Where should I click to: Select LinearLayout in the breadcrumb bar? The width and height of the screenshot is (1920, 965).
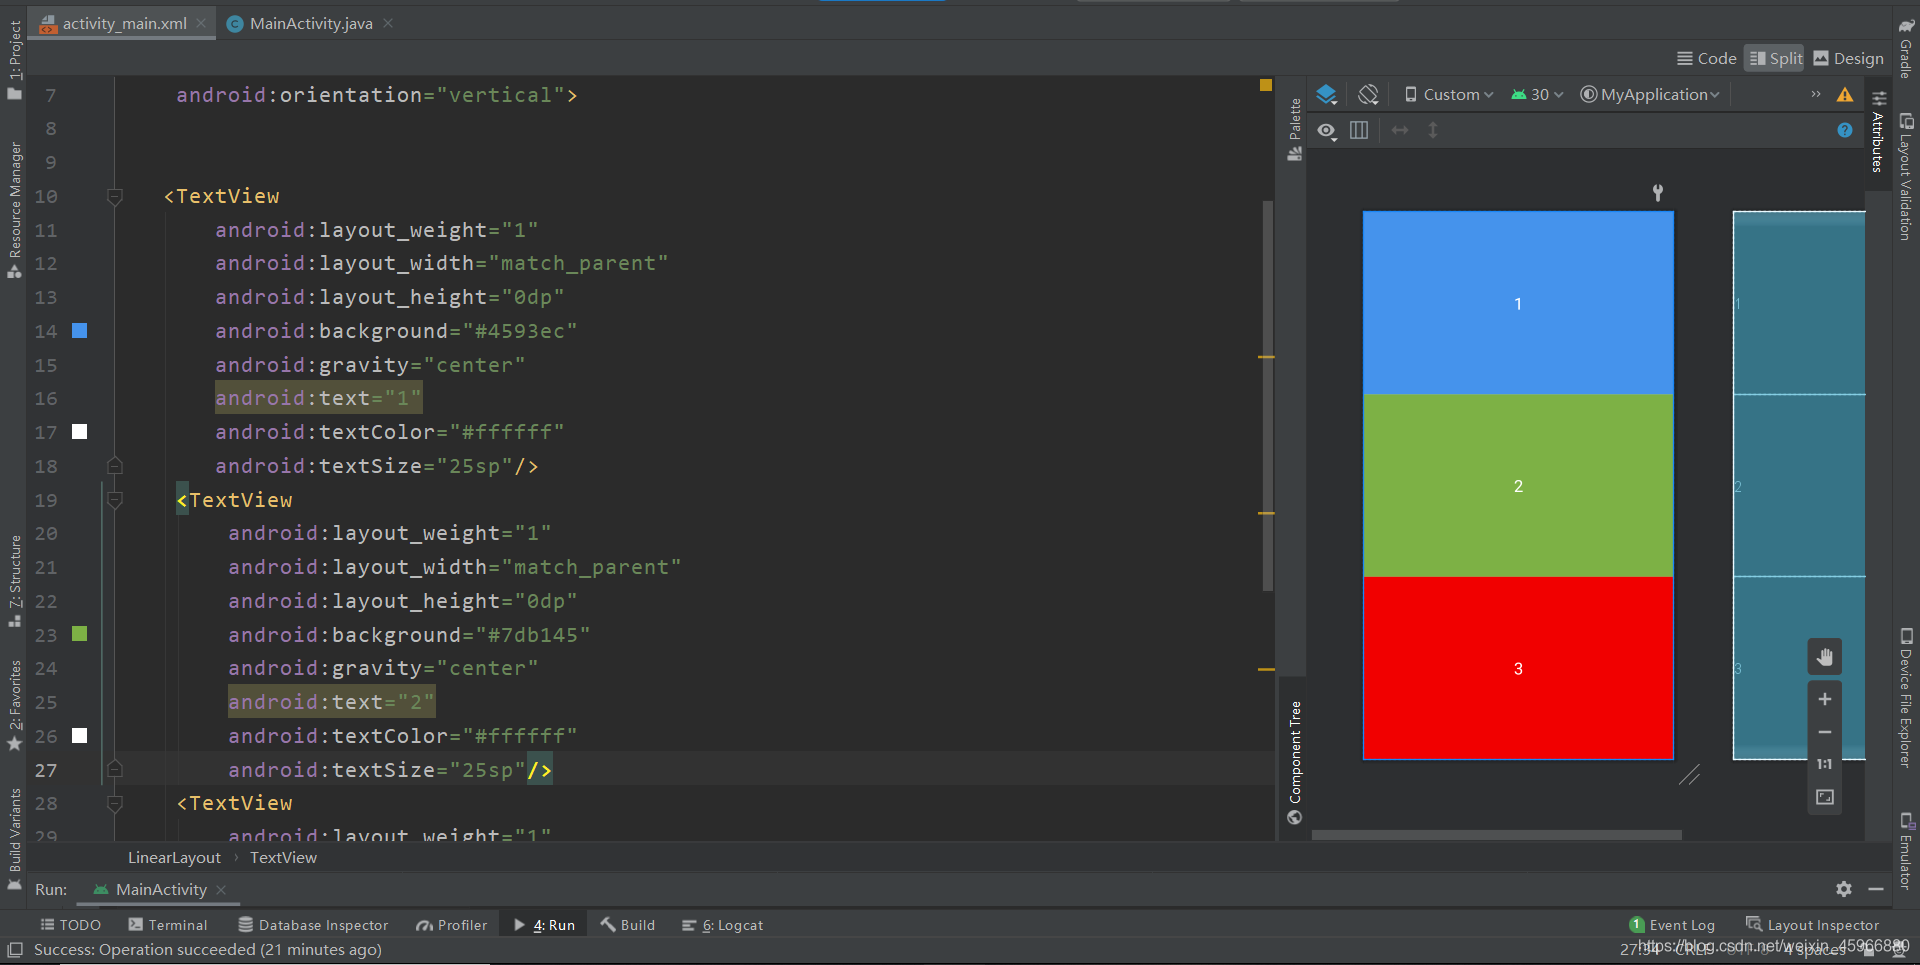[x=174, y=857]
